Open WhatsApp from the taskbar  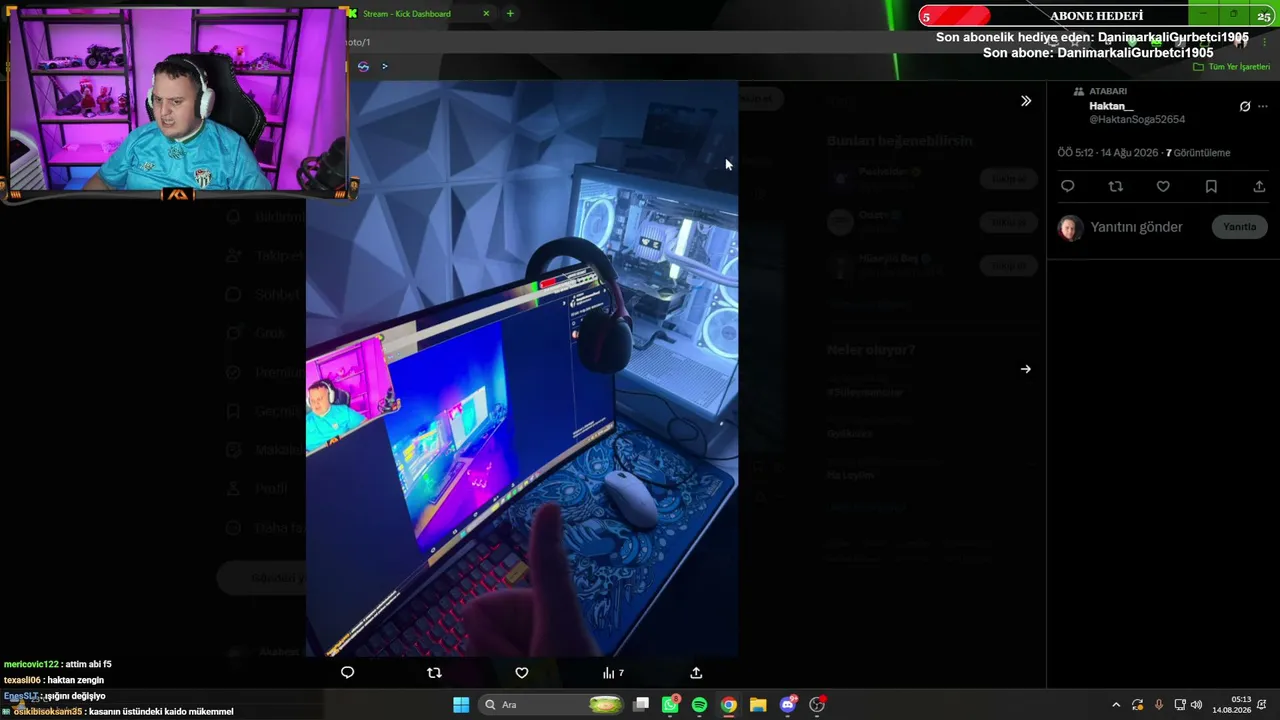(x=670, y=705)
